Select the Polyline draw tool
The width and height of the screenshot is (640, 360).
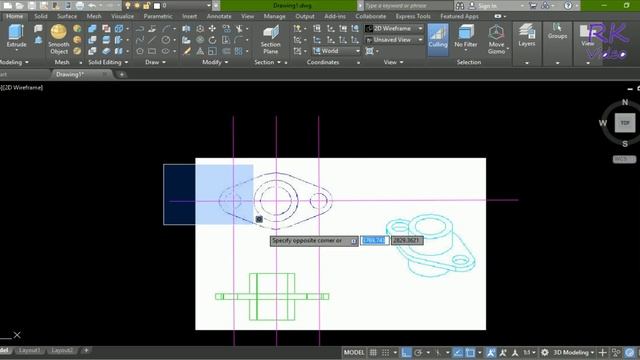pyautogui.click(x=140, y=29)
